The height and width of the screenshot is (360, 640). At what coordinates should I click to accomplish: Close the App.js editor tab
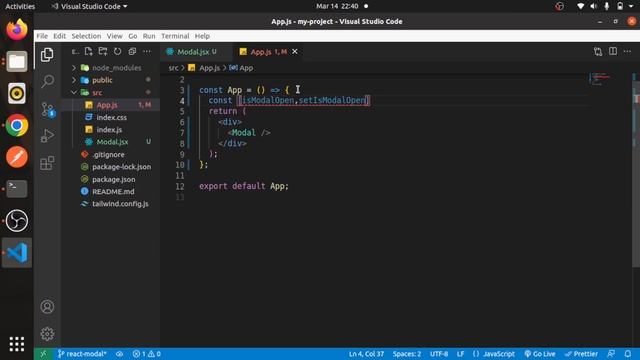coord(295,51)
